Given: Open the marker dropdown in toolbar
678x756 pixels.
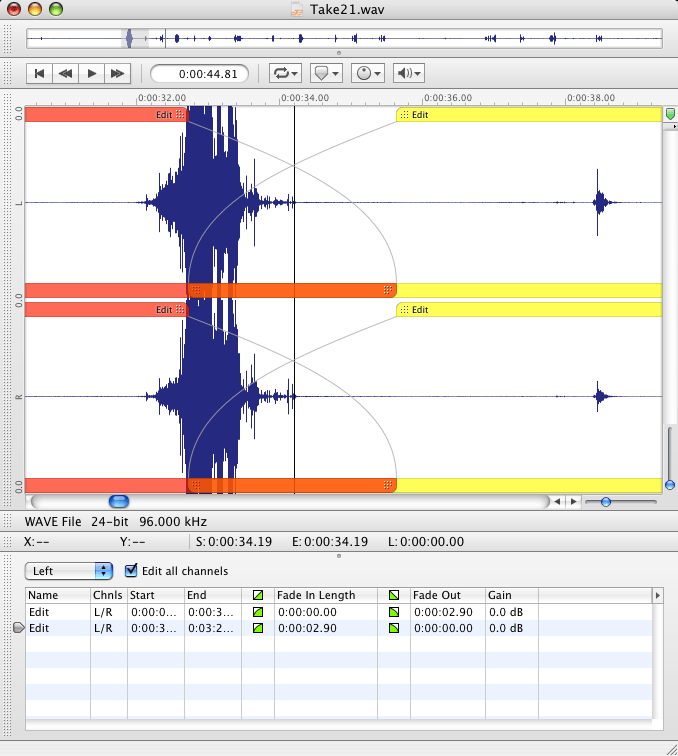Looking at the screenshot, I should [326, 73].
